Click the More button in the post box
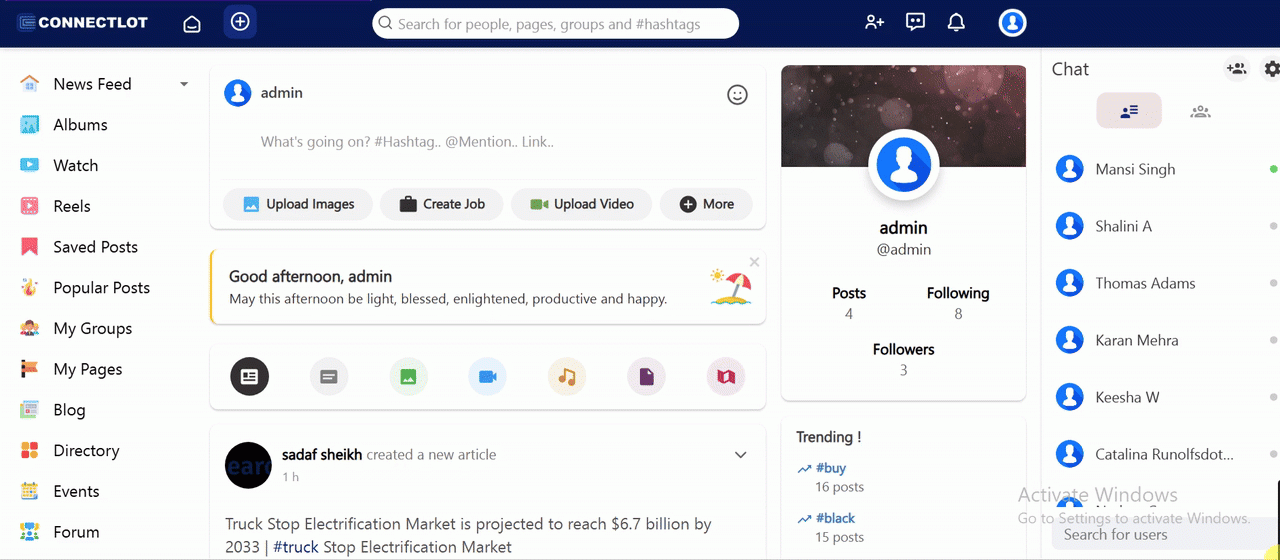Screen dimensions: 1280x560 706,204
